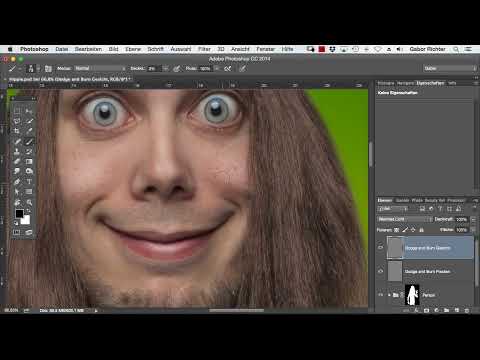480x360 pixels.
Task: Open the Dropbox menu bar icon
Action: (332, 49)
